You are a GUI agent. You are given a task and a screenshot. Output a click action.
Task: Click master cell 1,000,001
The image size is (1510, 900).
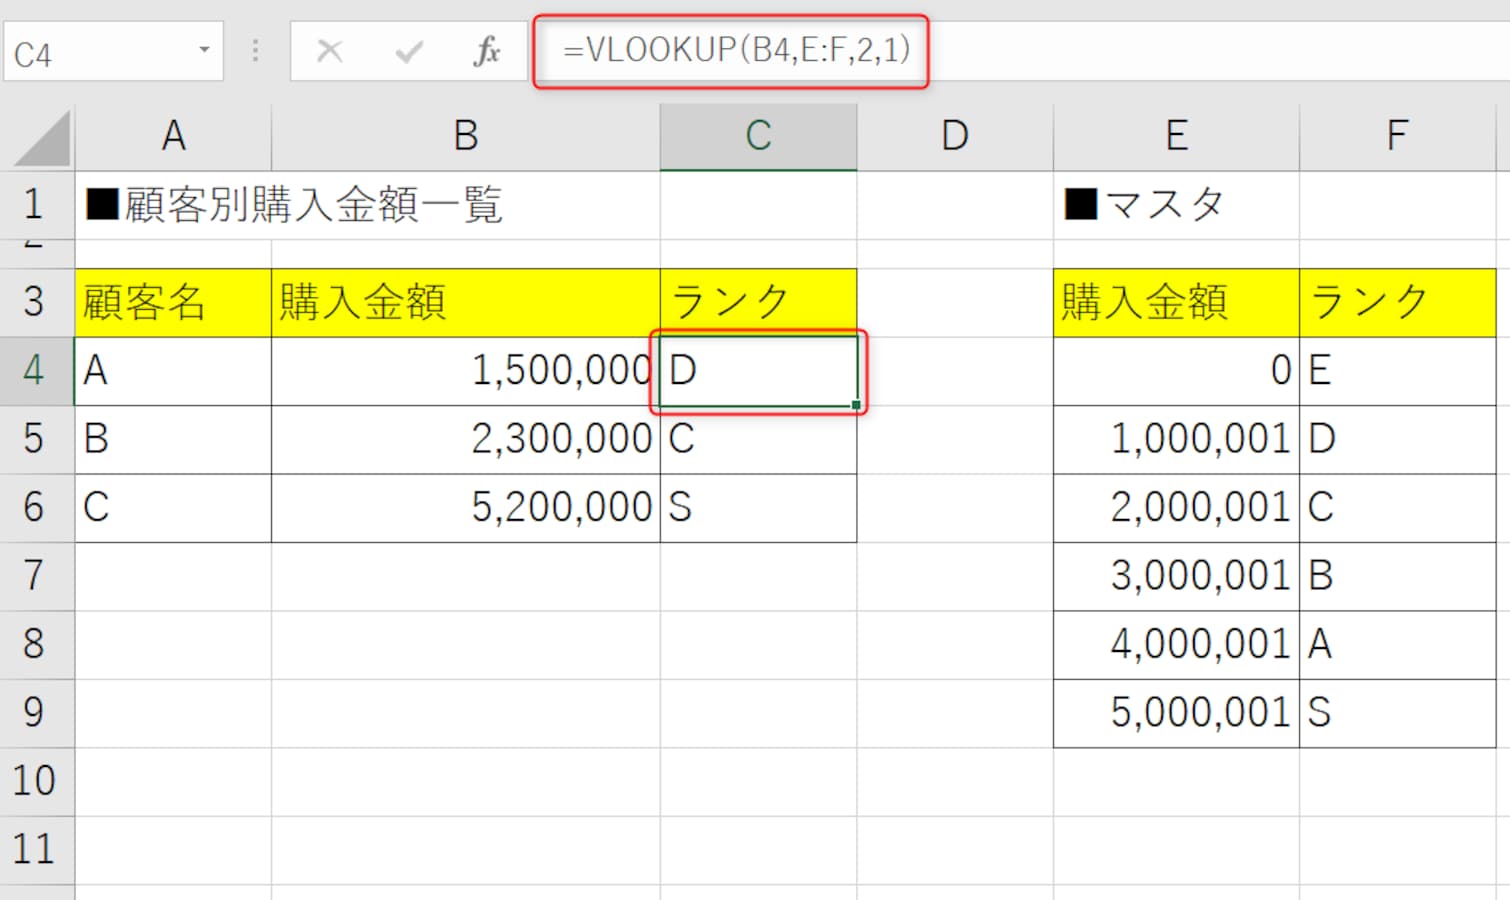[1176, 439]
